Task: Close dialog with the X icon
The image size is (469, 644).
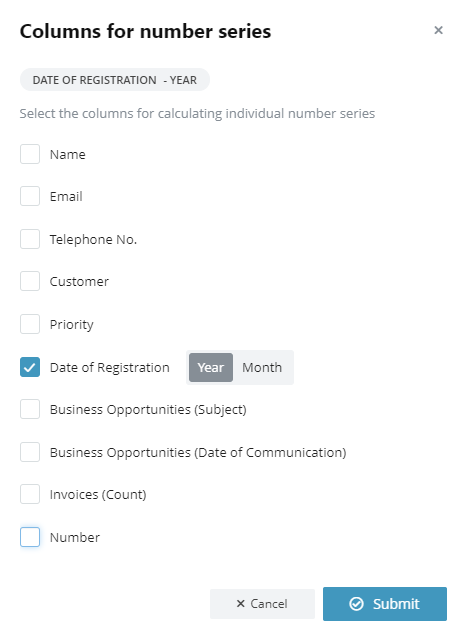Action: [x=438, y=30]
